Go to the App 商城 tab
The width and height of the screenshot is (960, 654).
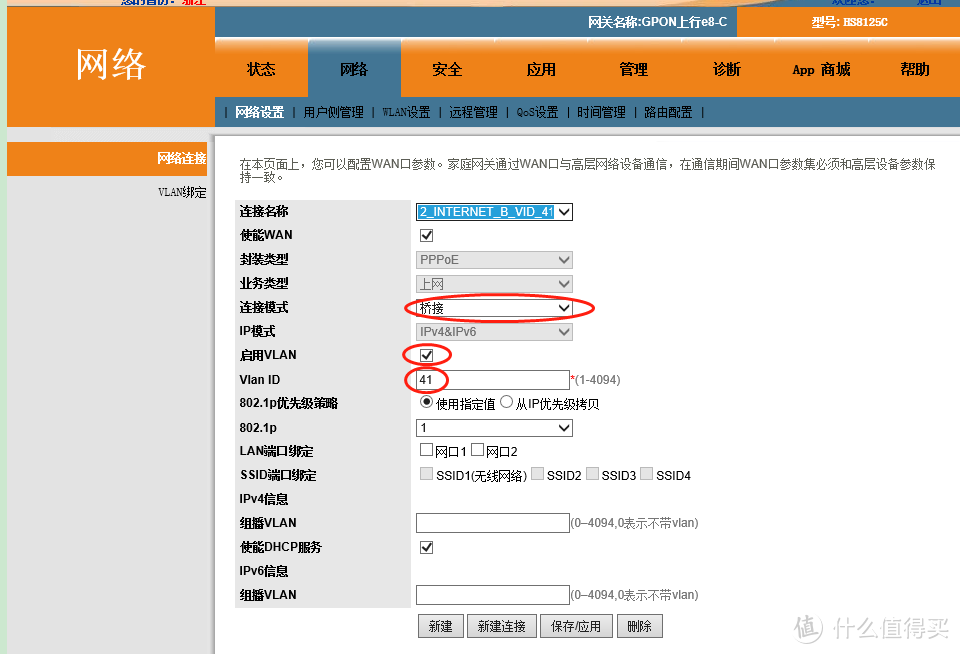pyautogui.click(x=820, y=69)
